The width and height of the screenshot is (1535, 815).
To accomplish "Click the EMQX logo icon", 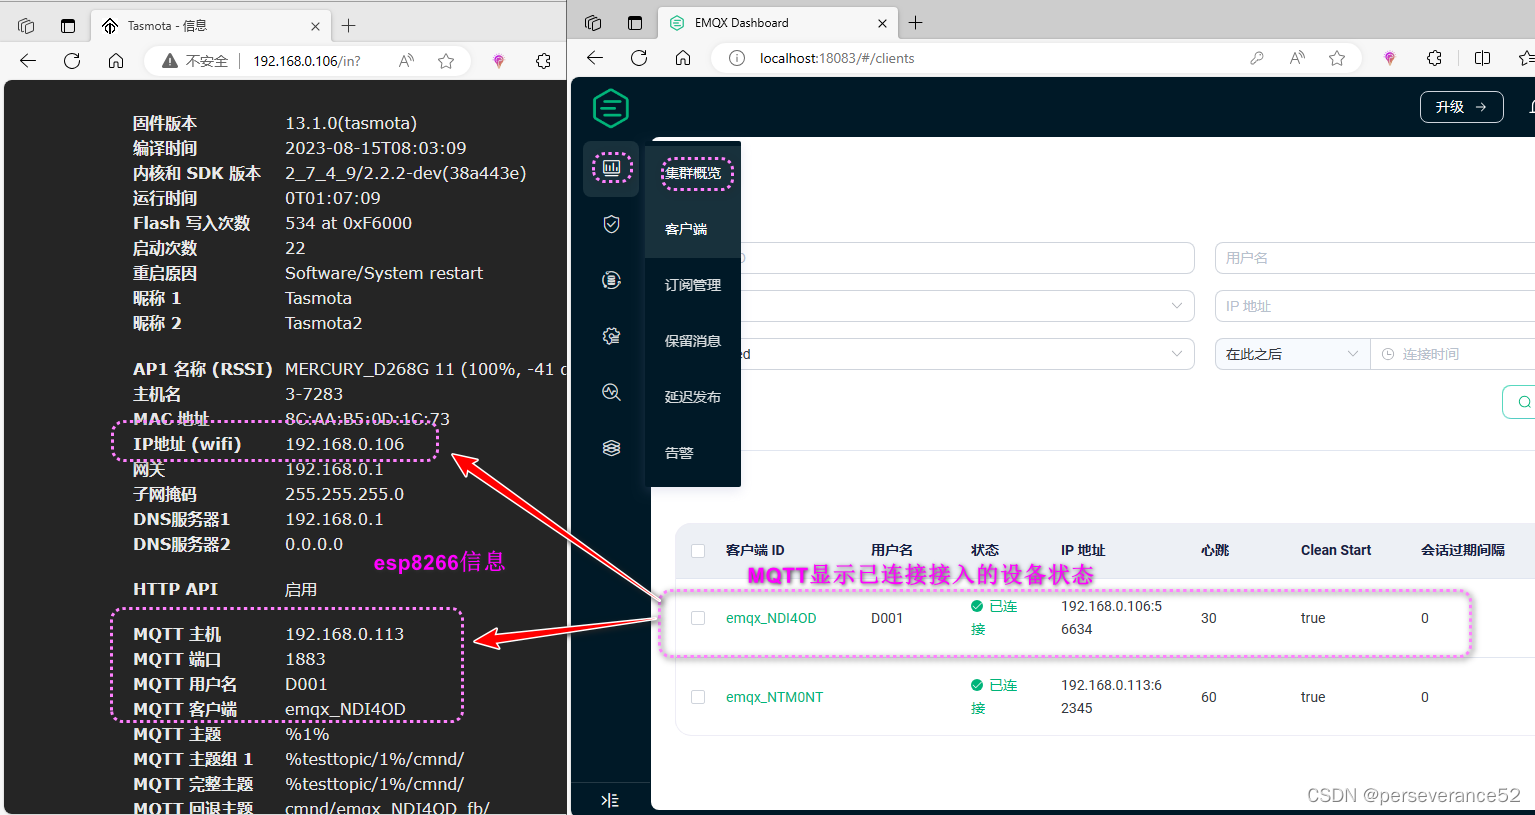I will pyautogui.click(x=611, y=108).
